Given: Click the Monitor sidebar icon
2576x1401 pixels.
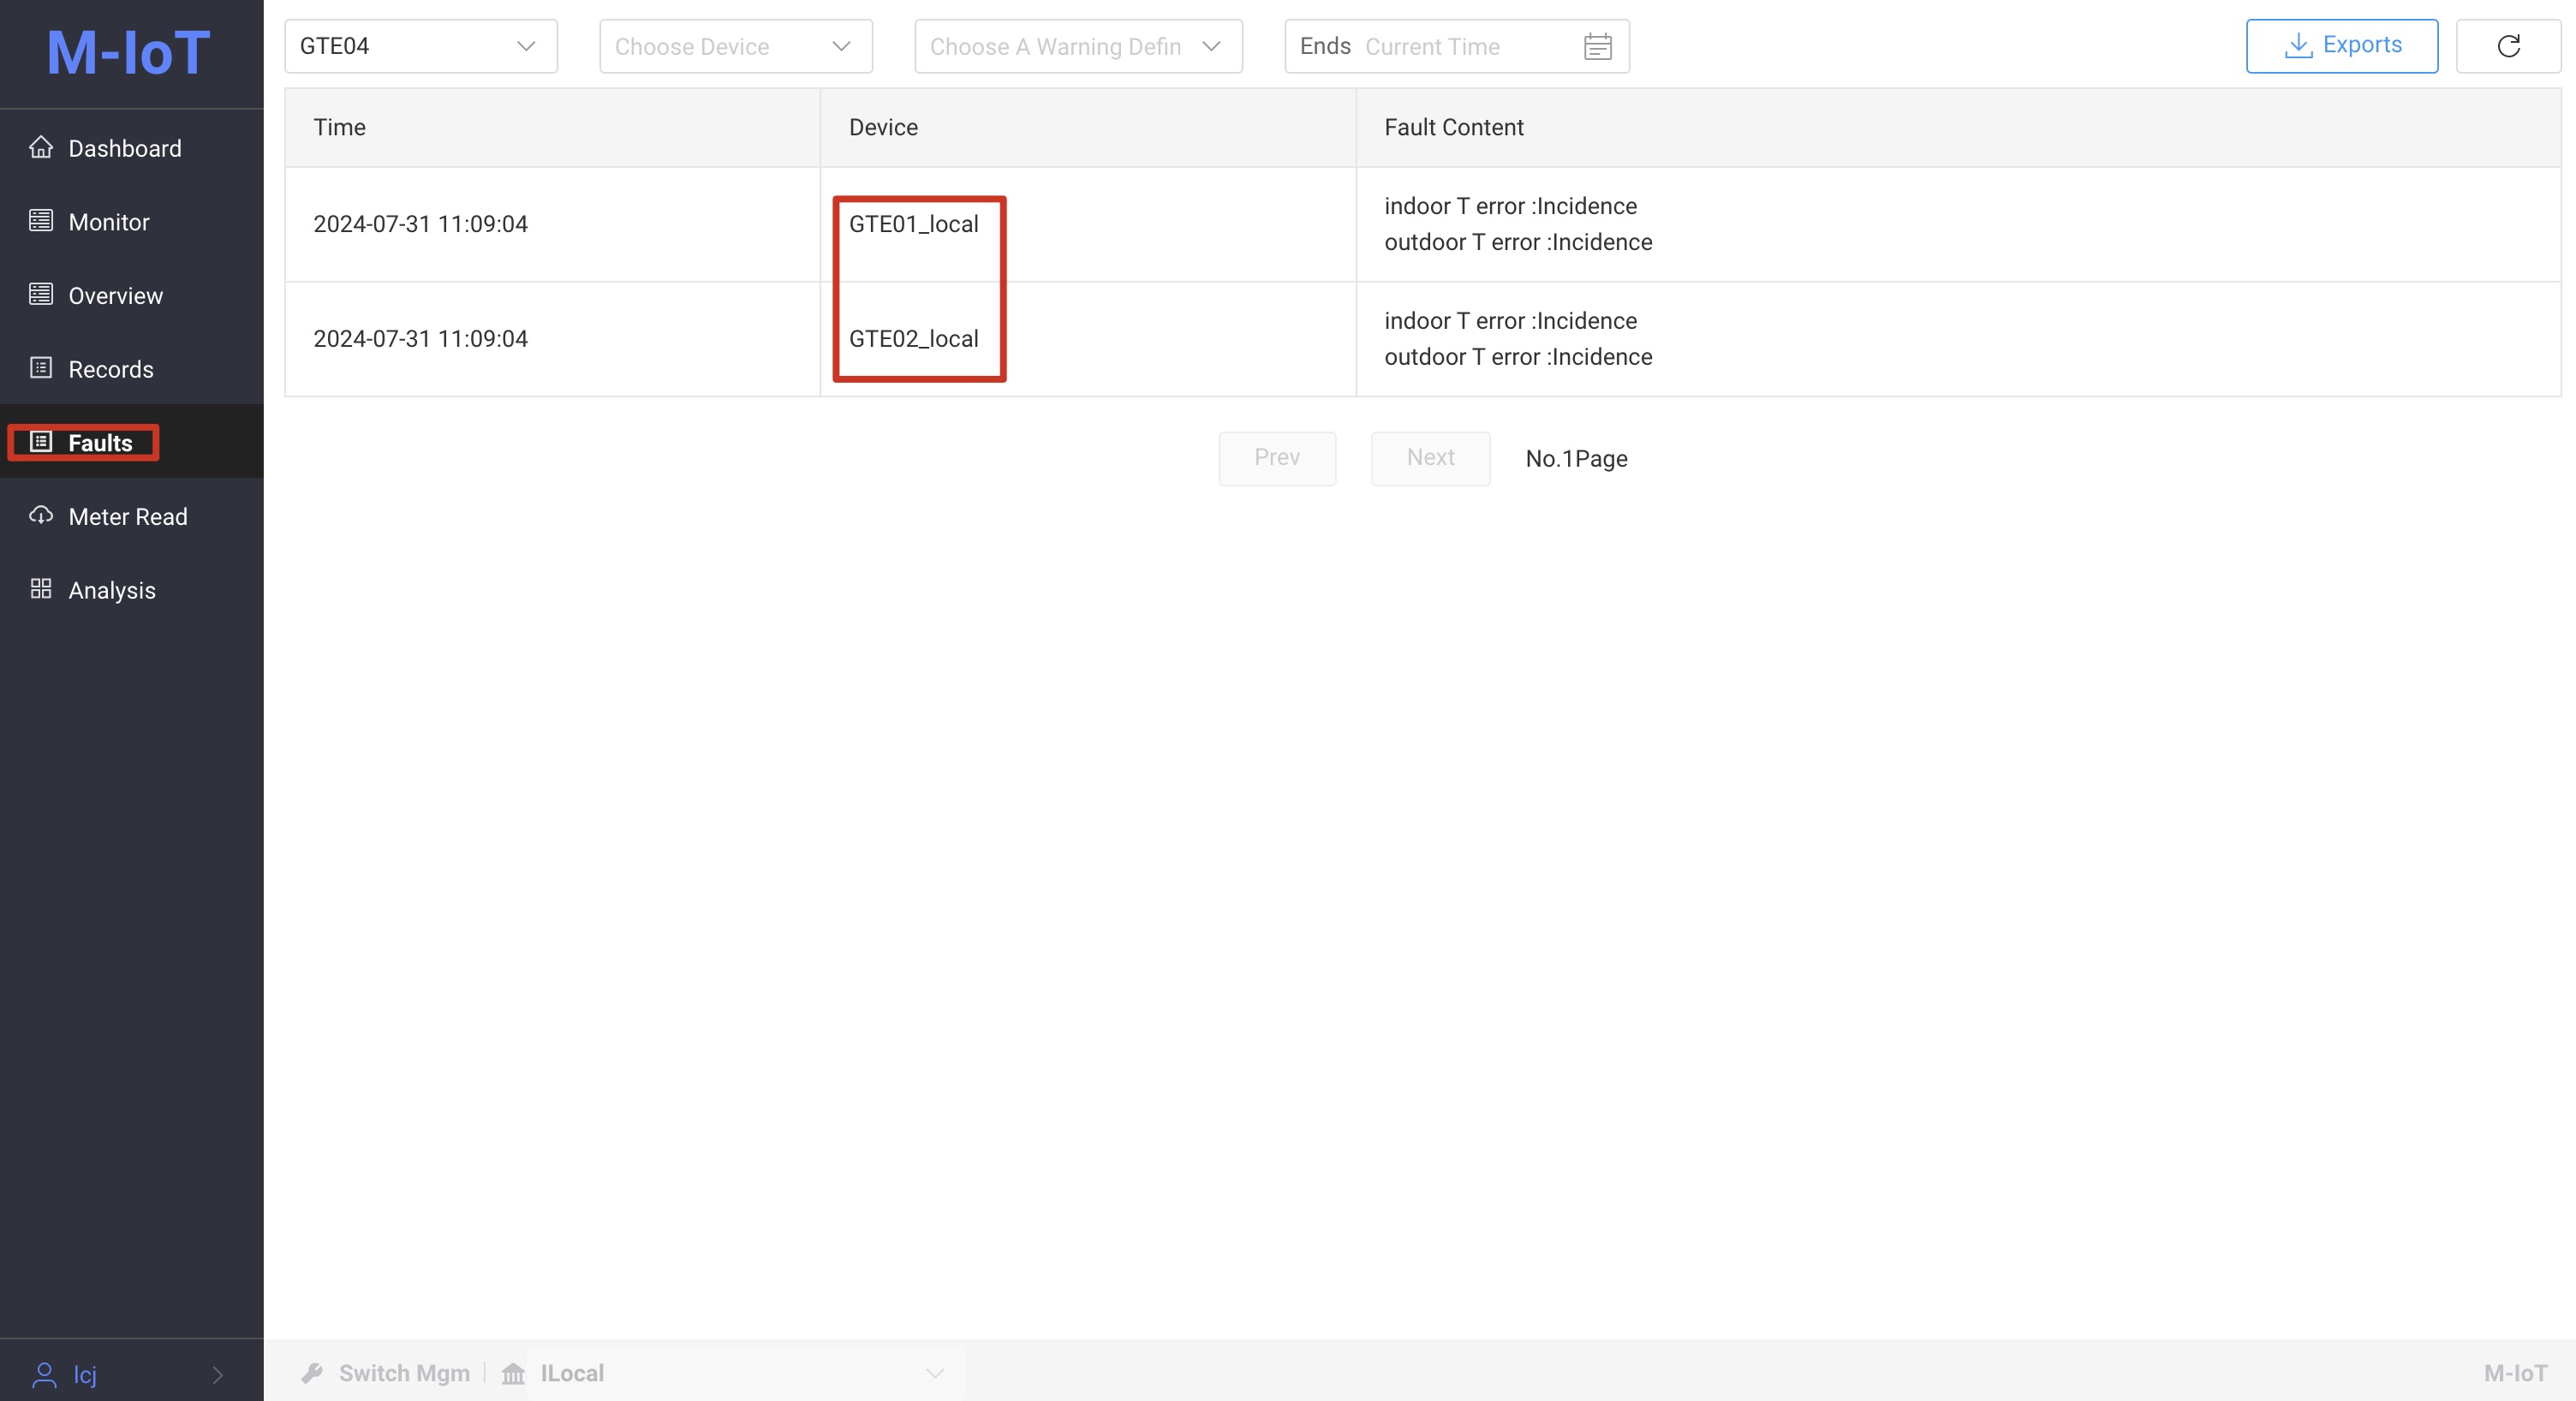Looking at the screenshot, I should pyautogui.click(x=41, y=220).
